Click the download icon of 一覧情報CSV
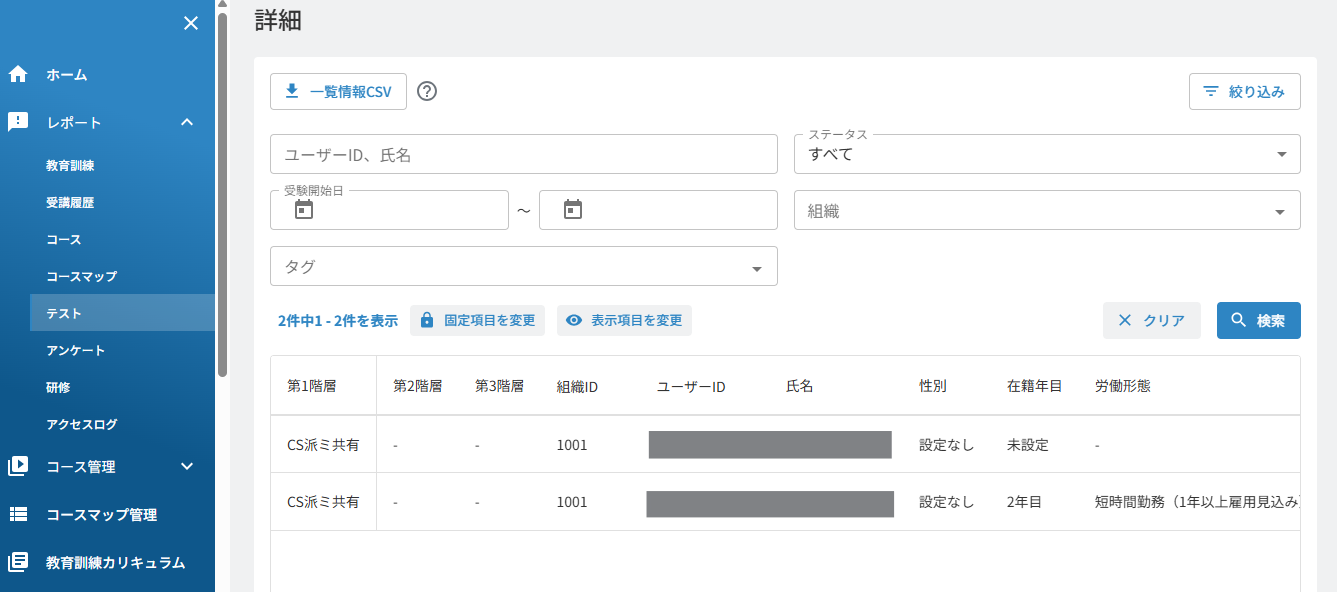1337x592 pixels. pos(292,91)
